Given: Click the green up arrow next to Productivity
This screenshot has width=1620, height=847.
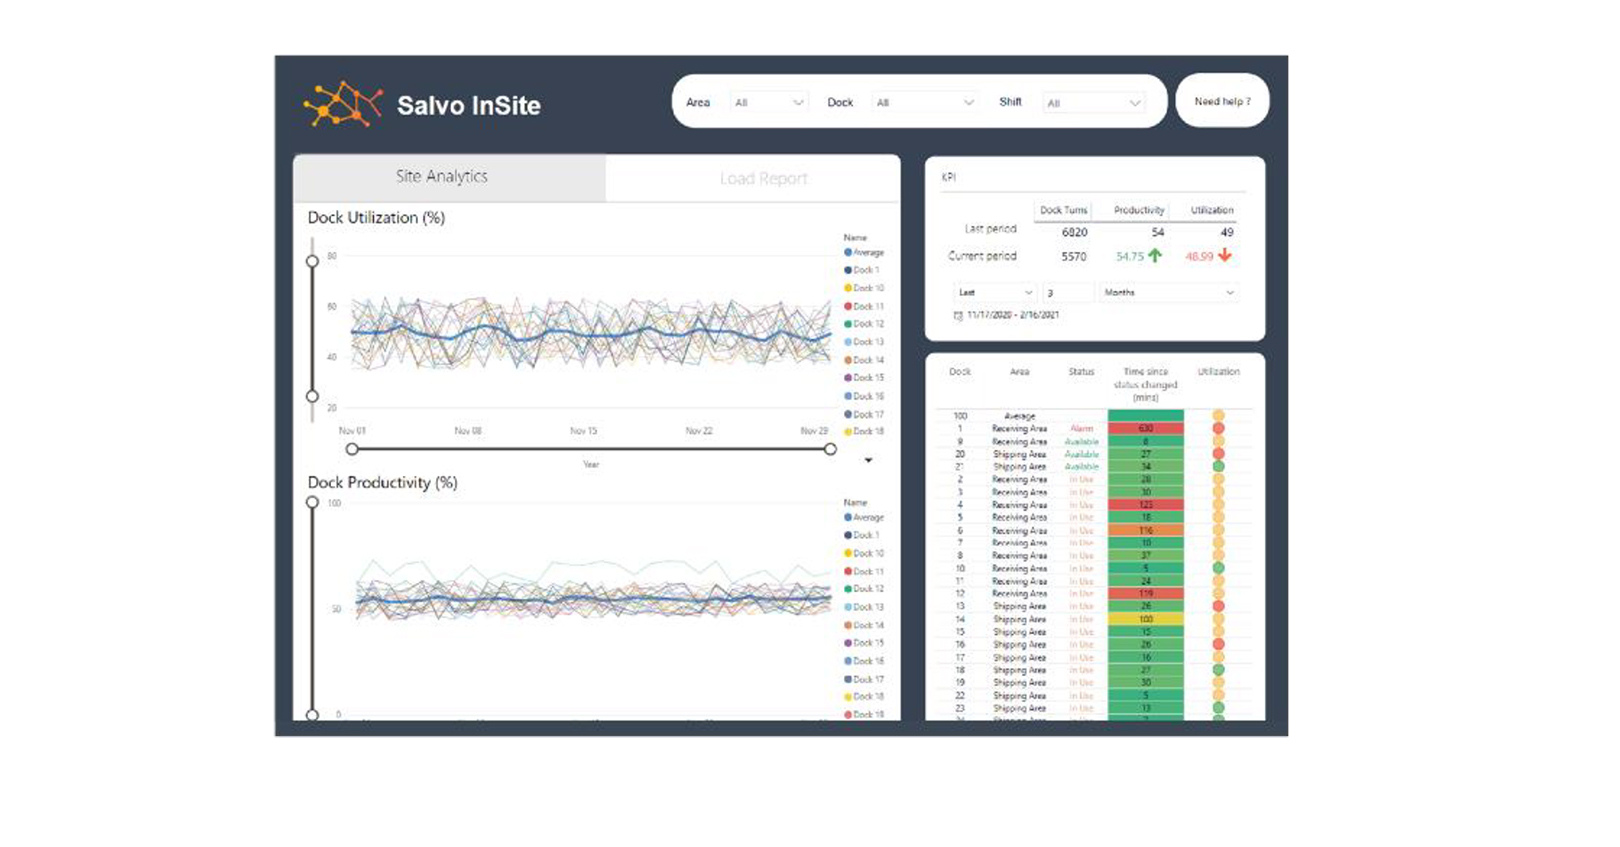Looking at the screenshot, I should pos(1155,256).
